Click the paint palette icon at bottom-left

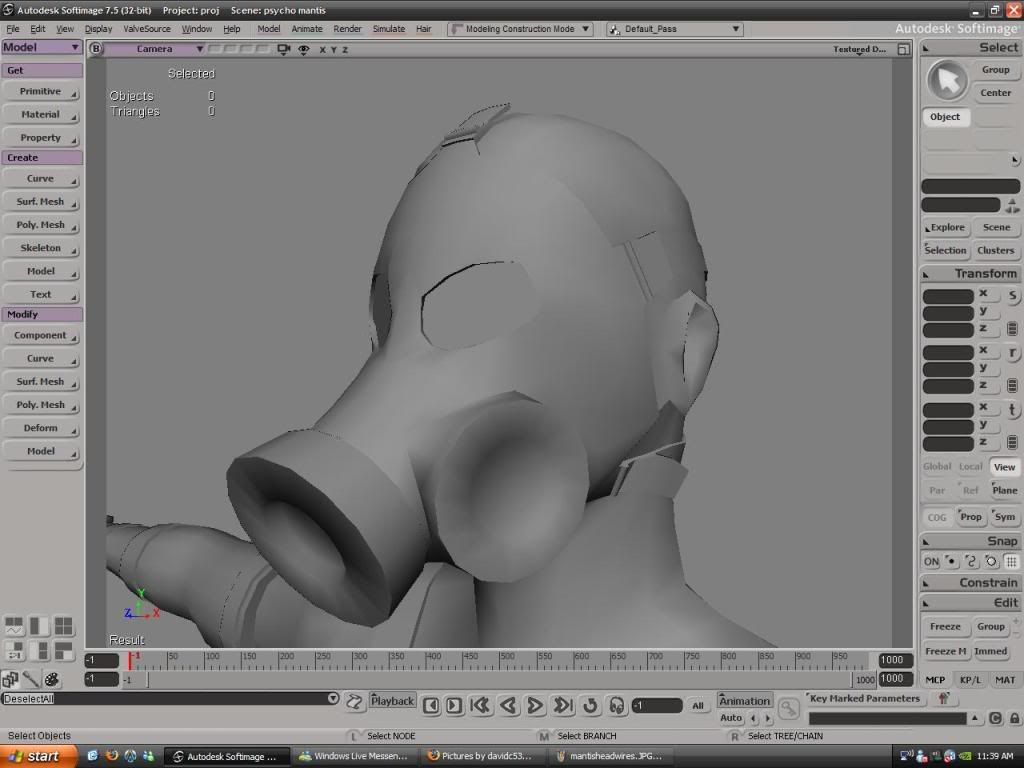(51, 680)
